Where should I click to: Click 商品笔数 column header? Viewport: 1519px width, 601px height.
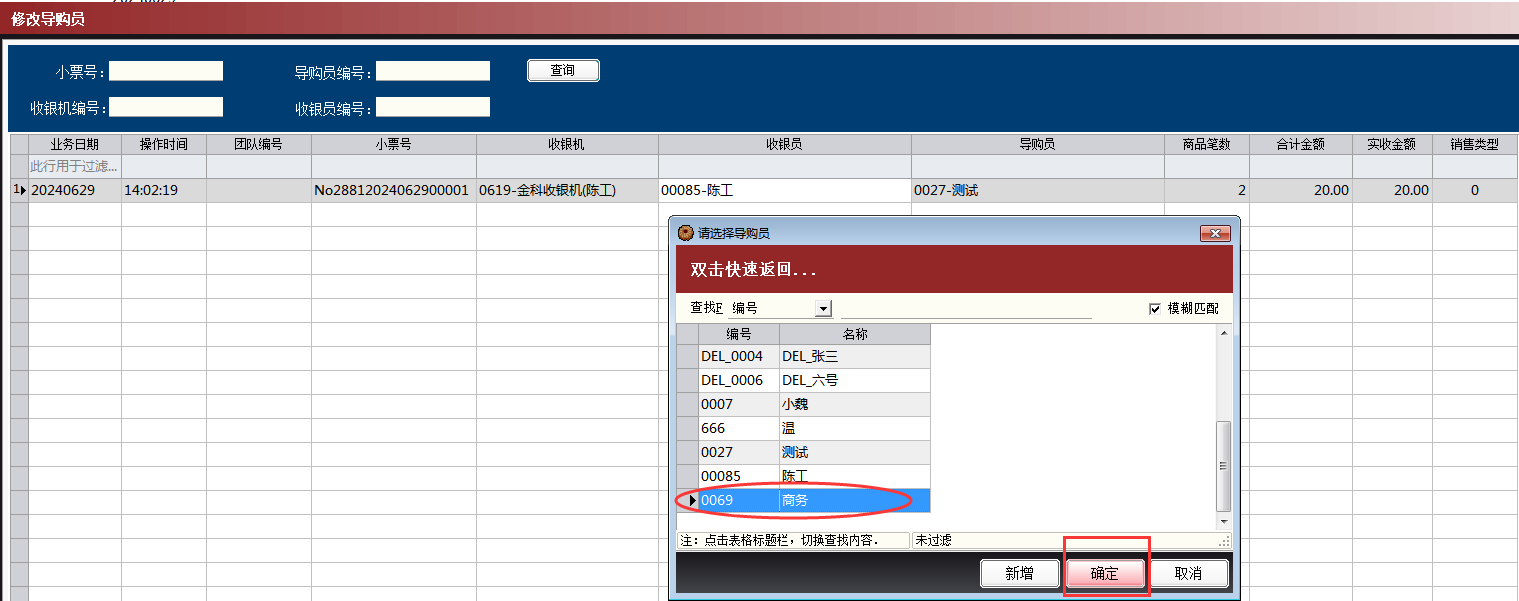pyautogui.click(x=1207, y=144)
